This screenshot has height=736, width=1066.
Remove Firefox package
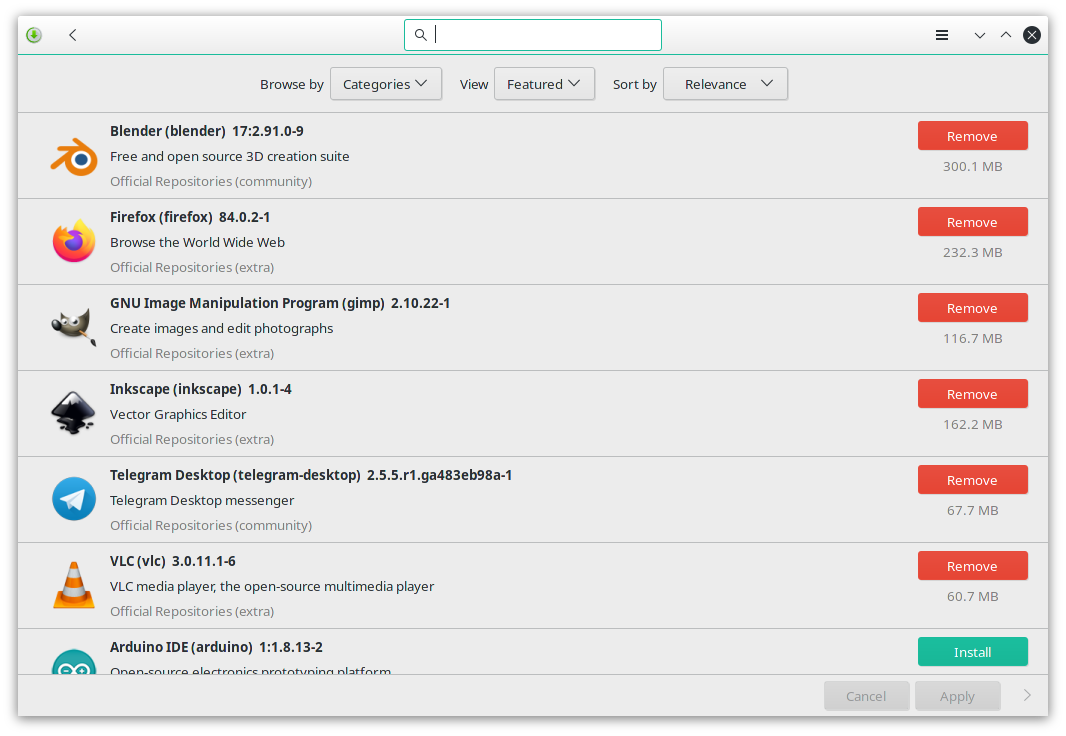tap(972, 222)
